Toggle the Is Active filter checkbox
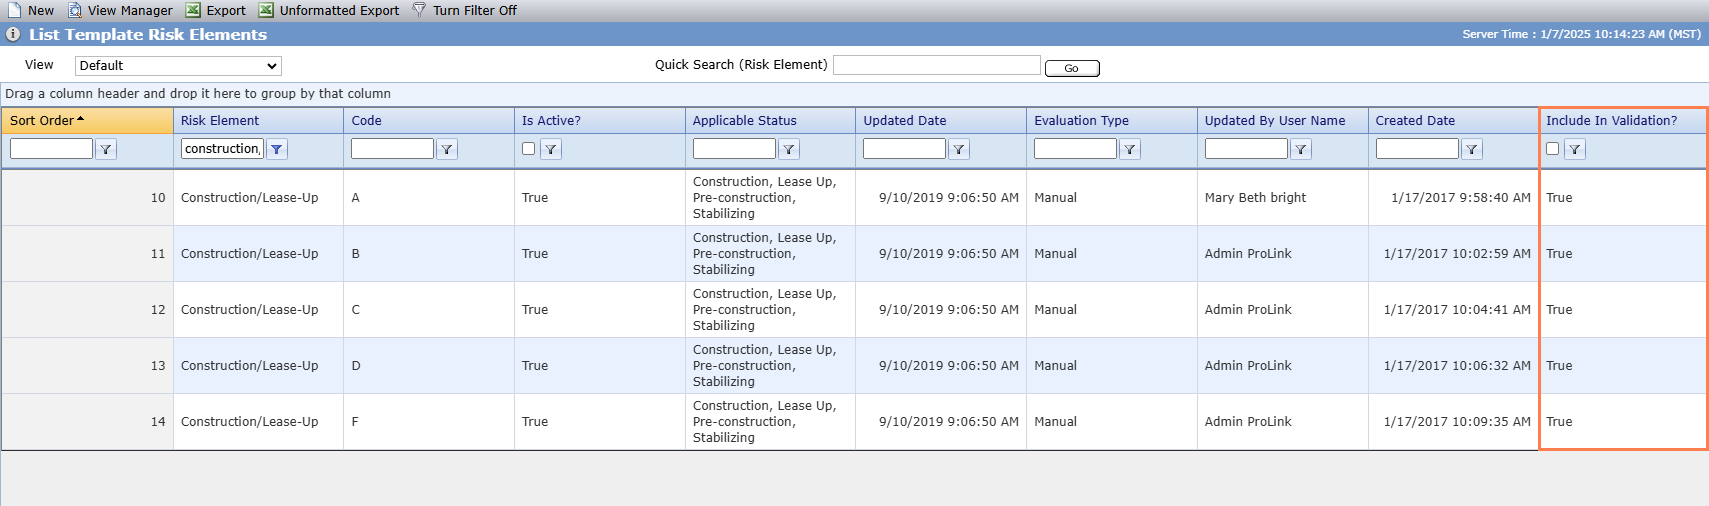 [529, 148]
